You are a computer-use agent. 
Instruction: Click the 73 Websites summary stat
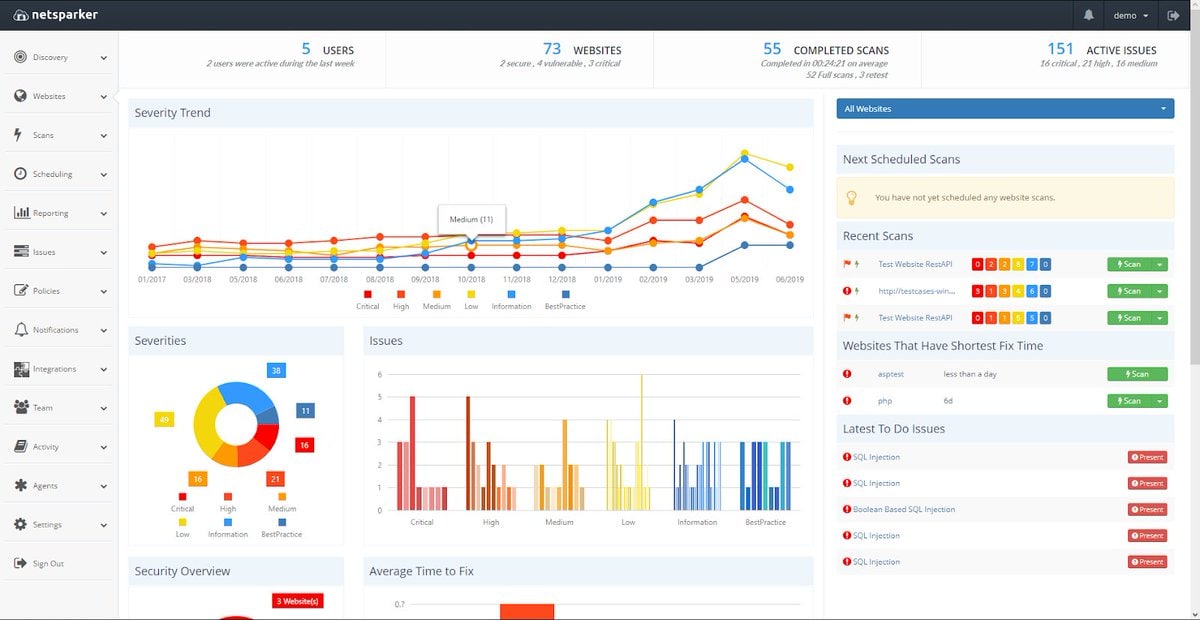(581, 49)
